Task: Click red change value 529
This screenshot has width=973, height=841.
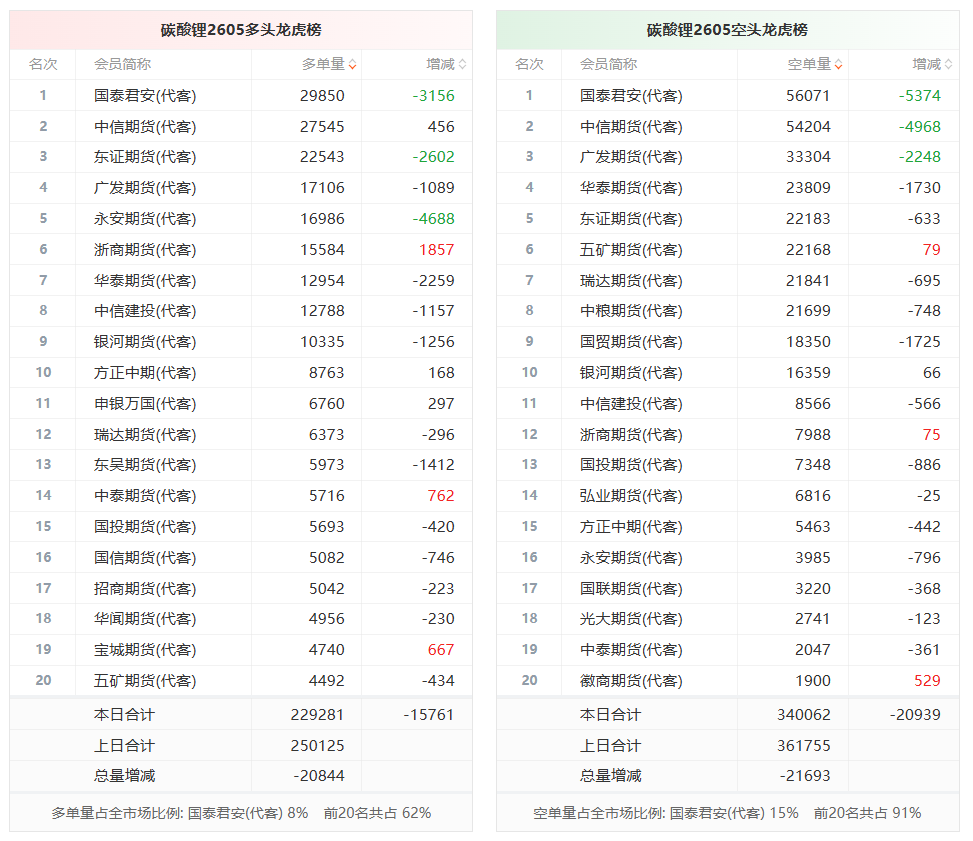Action: (927, 681)
